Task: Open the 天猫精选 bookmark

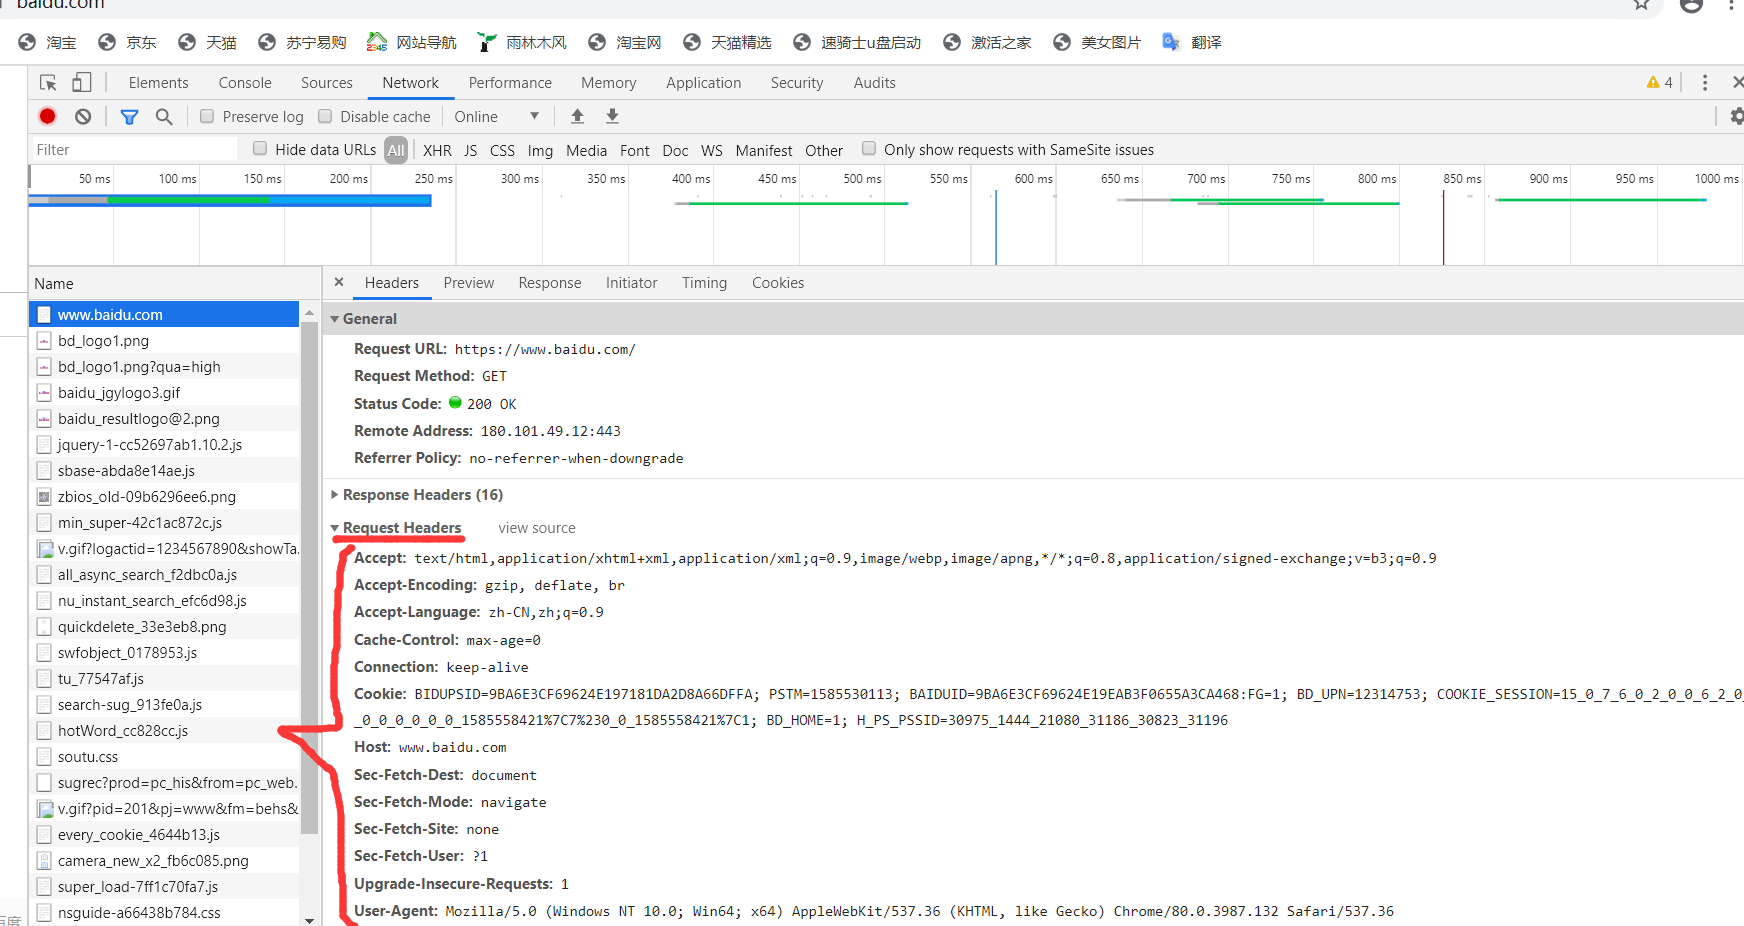Action: (x=727, y=42)
